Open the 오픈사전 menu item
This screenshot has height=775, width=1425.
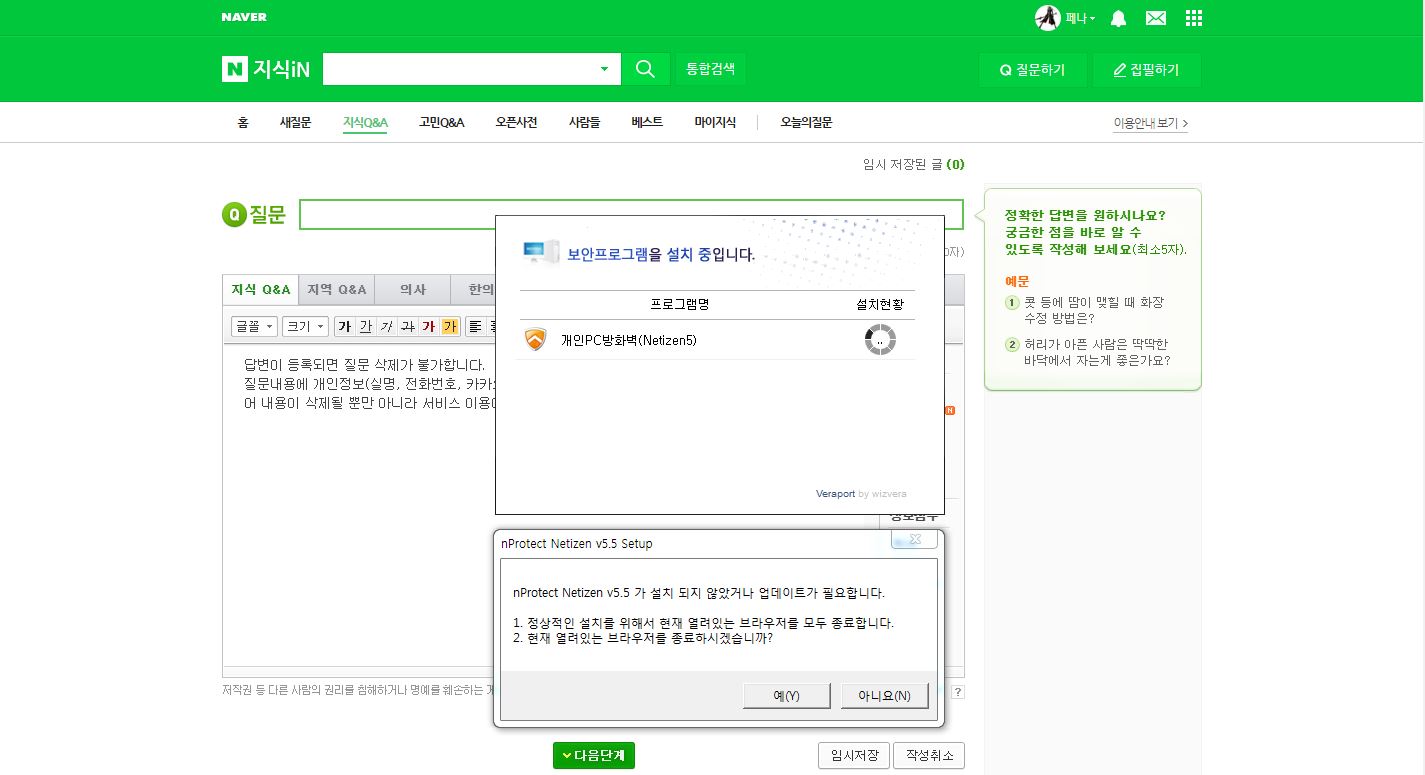tap(516, 122)
